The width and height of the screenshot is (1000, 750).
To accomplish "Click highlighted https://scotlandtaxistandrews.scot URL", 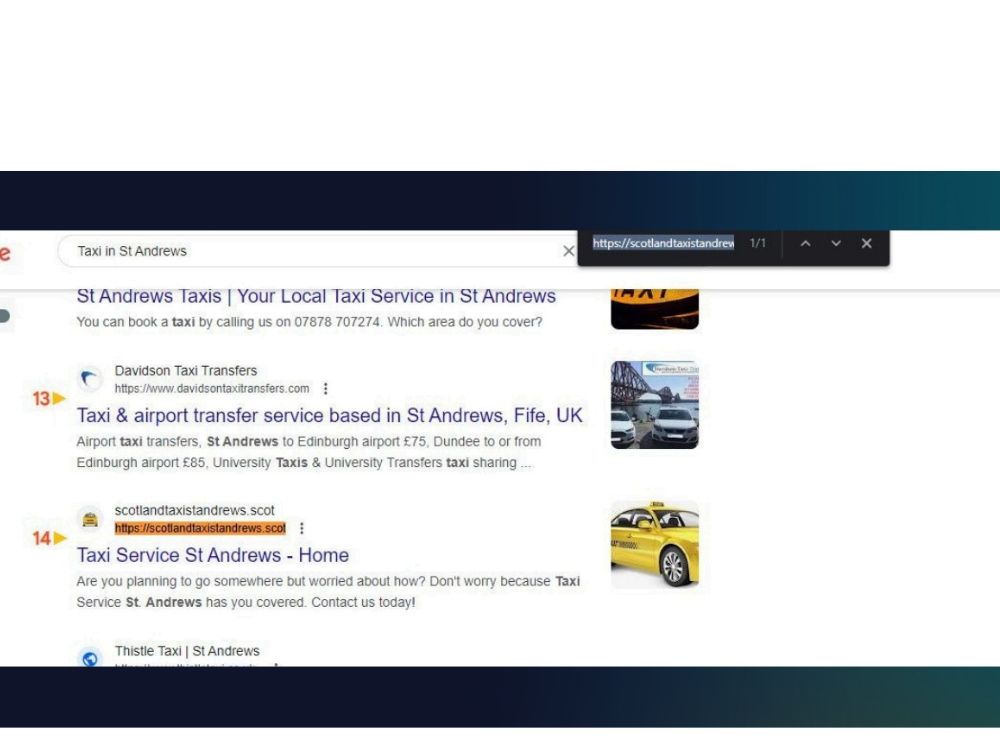I will tap(200, 528).
